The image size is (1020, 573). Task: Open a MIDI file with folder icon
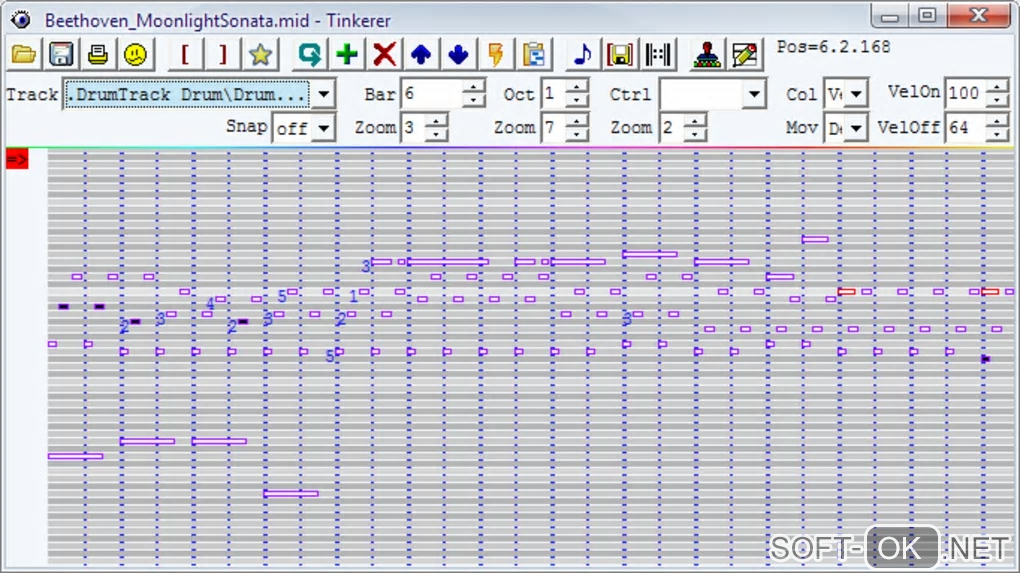24,55
